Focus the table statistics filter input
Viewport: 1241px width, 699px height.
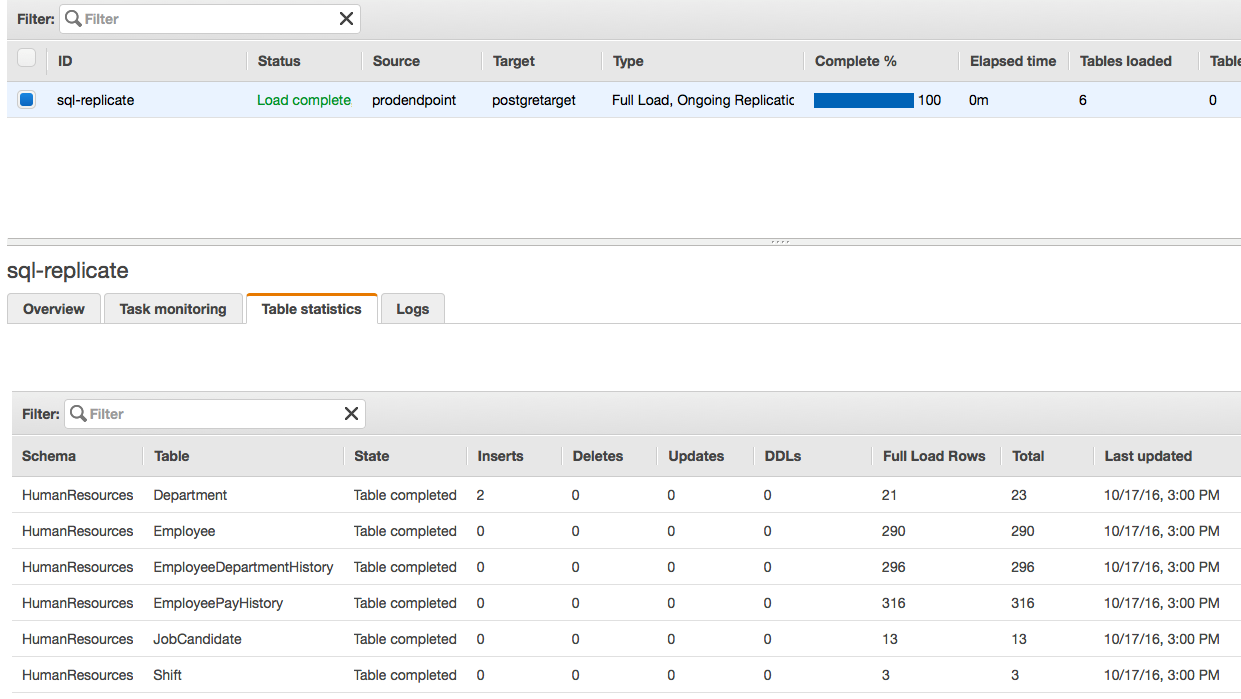point(215,414)
